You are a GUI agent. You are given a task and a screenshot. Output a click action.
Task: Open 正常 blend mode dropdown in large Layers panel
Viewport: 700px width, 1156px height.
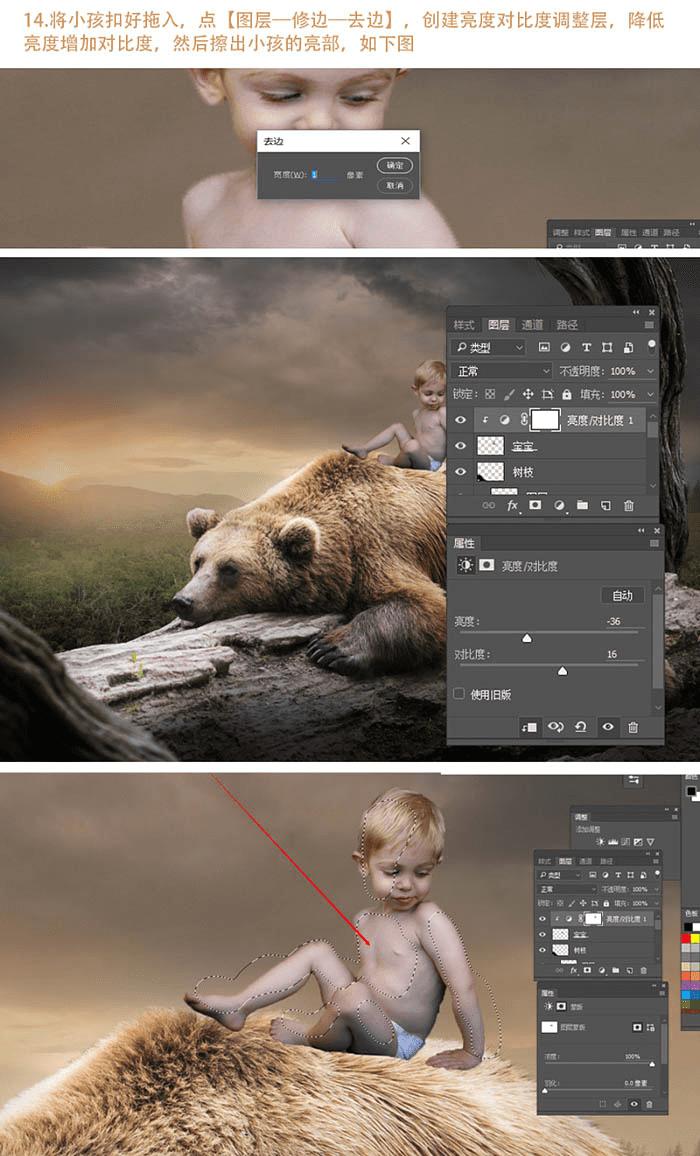[501, 371]
